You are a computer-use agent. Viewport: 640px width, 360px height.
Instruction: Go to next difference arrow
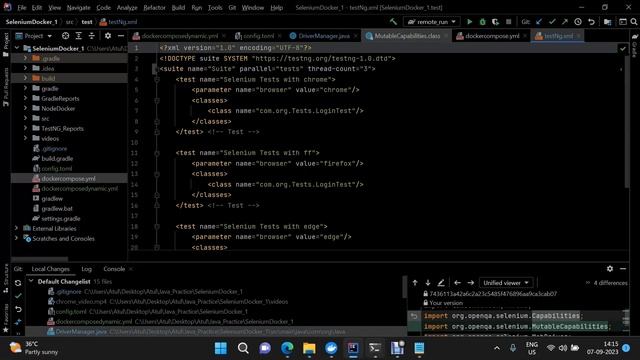pyautogui.click(x=428, y=282)
